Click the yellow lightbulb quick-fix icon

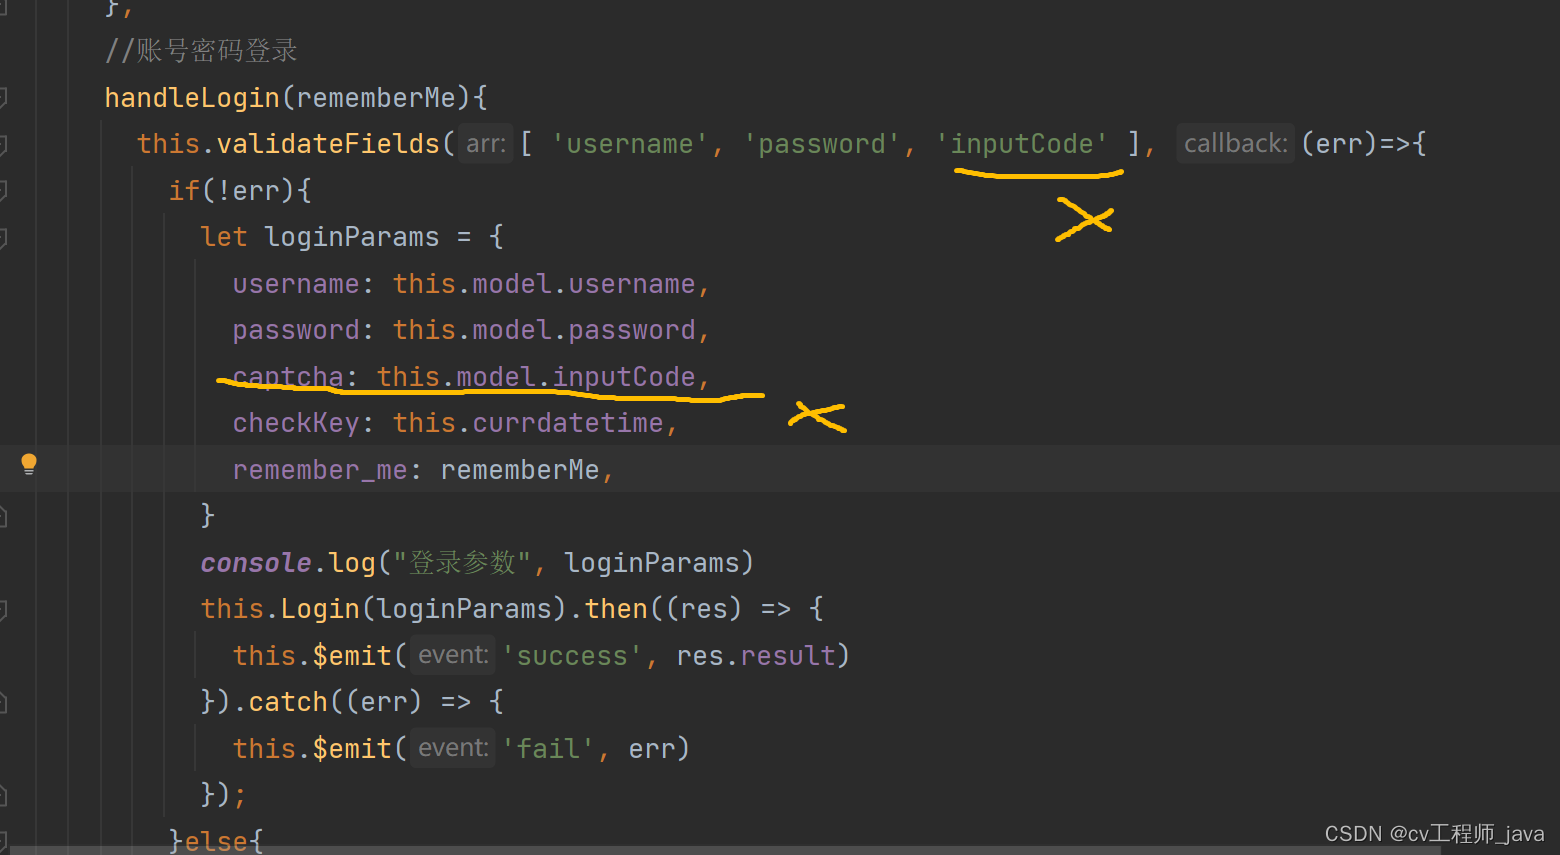click(x=29, y=464)
